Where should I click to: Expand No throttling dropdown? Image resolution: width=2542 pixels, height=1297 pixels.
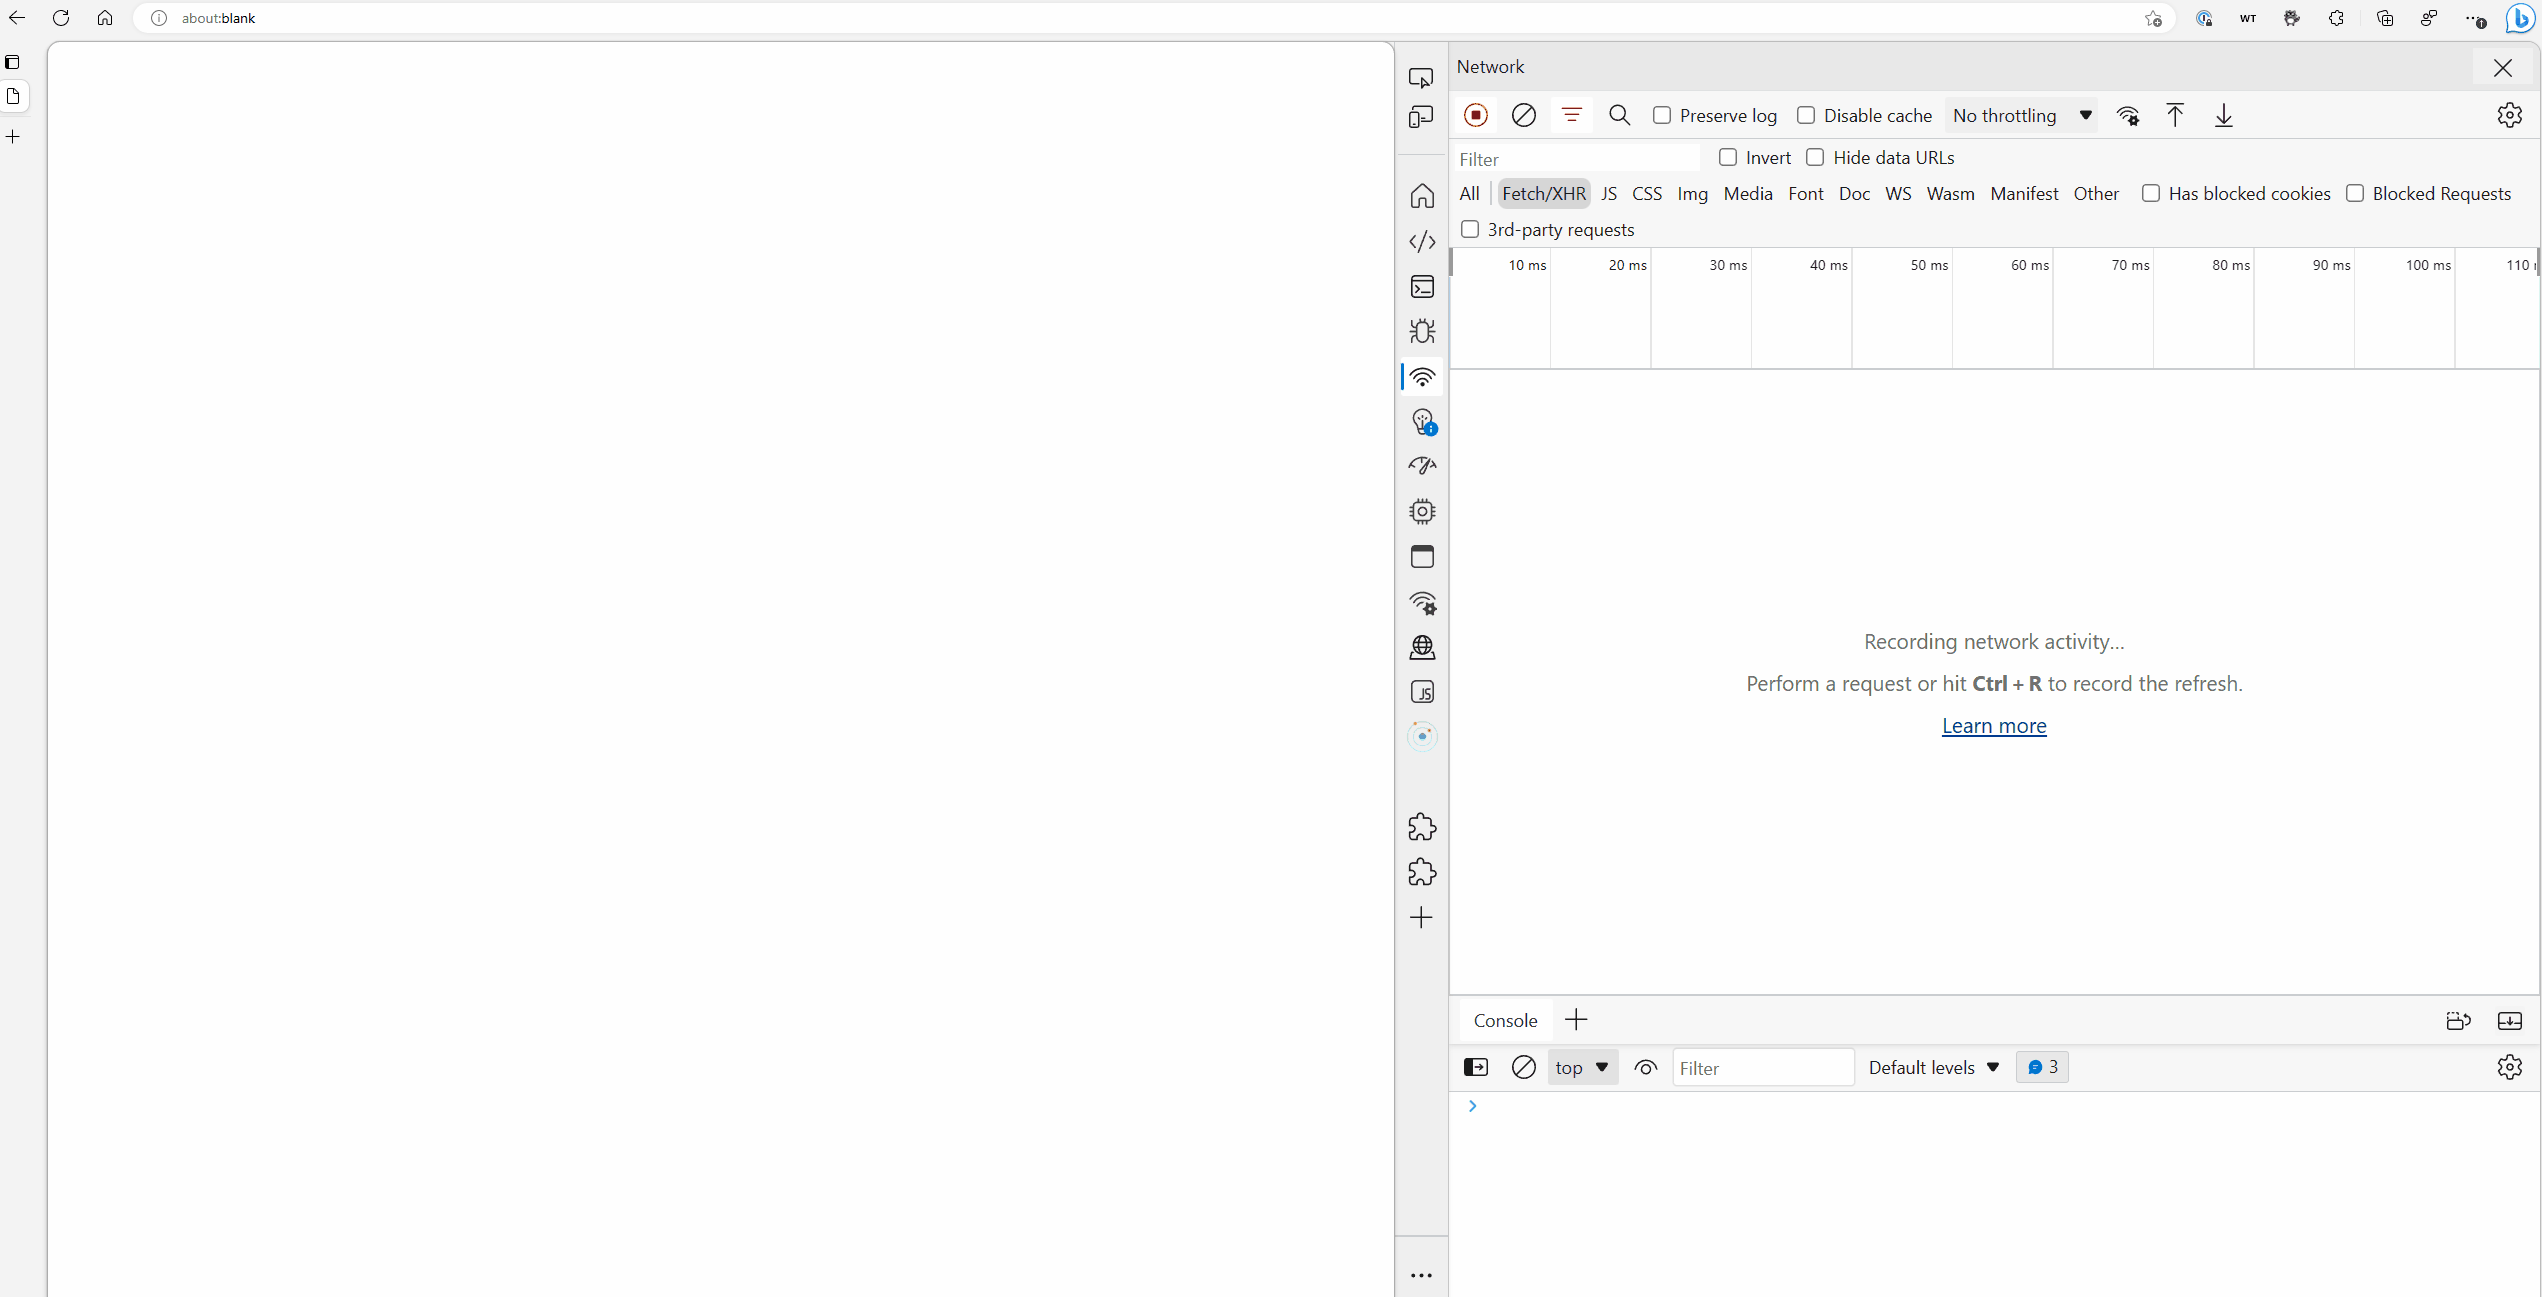[x=2022, y=115]
